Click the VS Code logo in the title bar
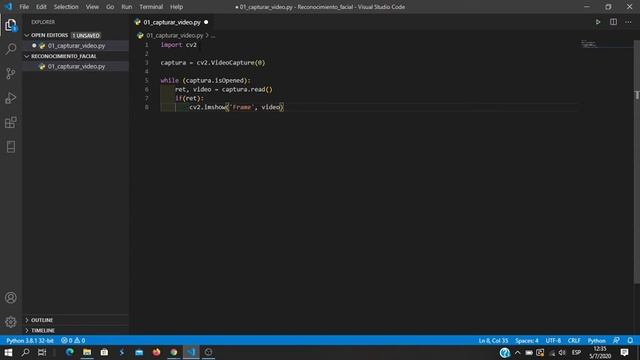 click(8, 7)
